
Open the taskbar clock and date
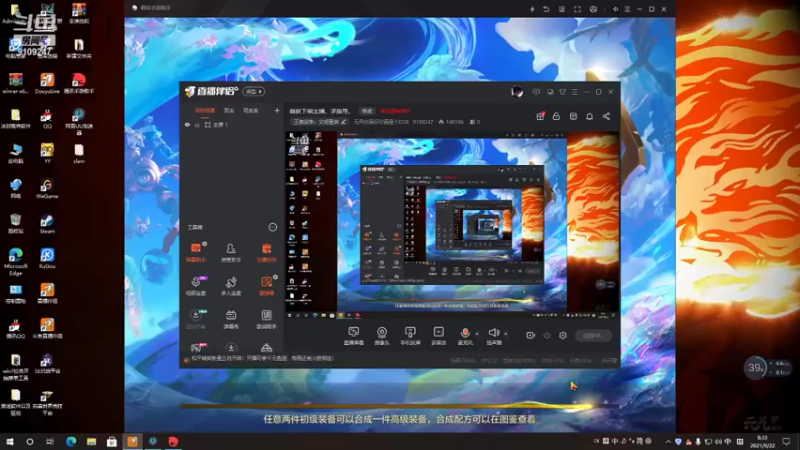pyautogui.click(x=762, y=442)
